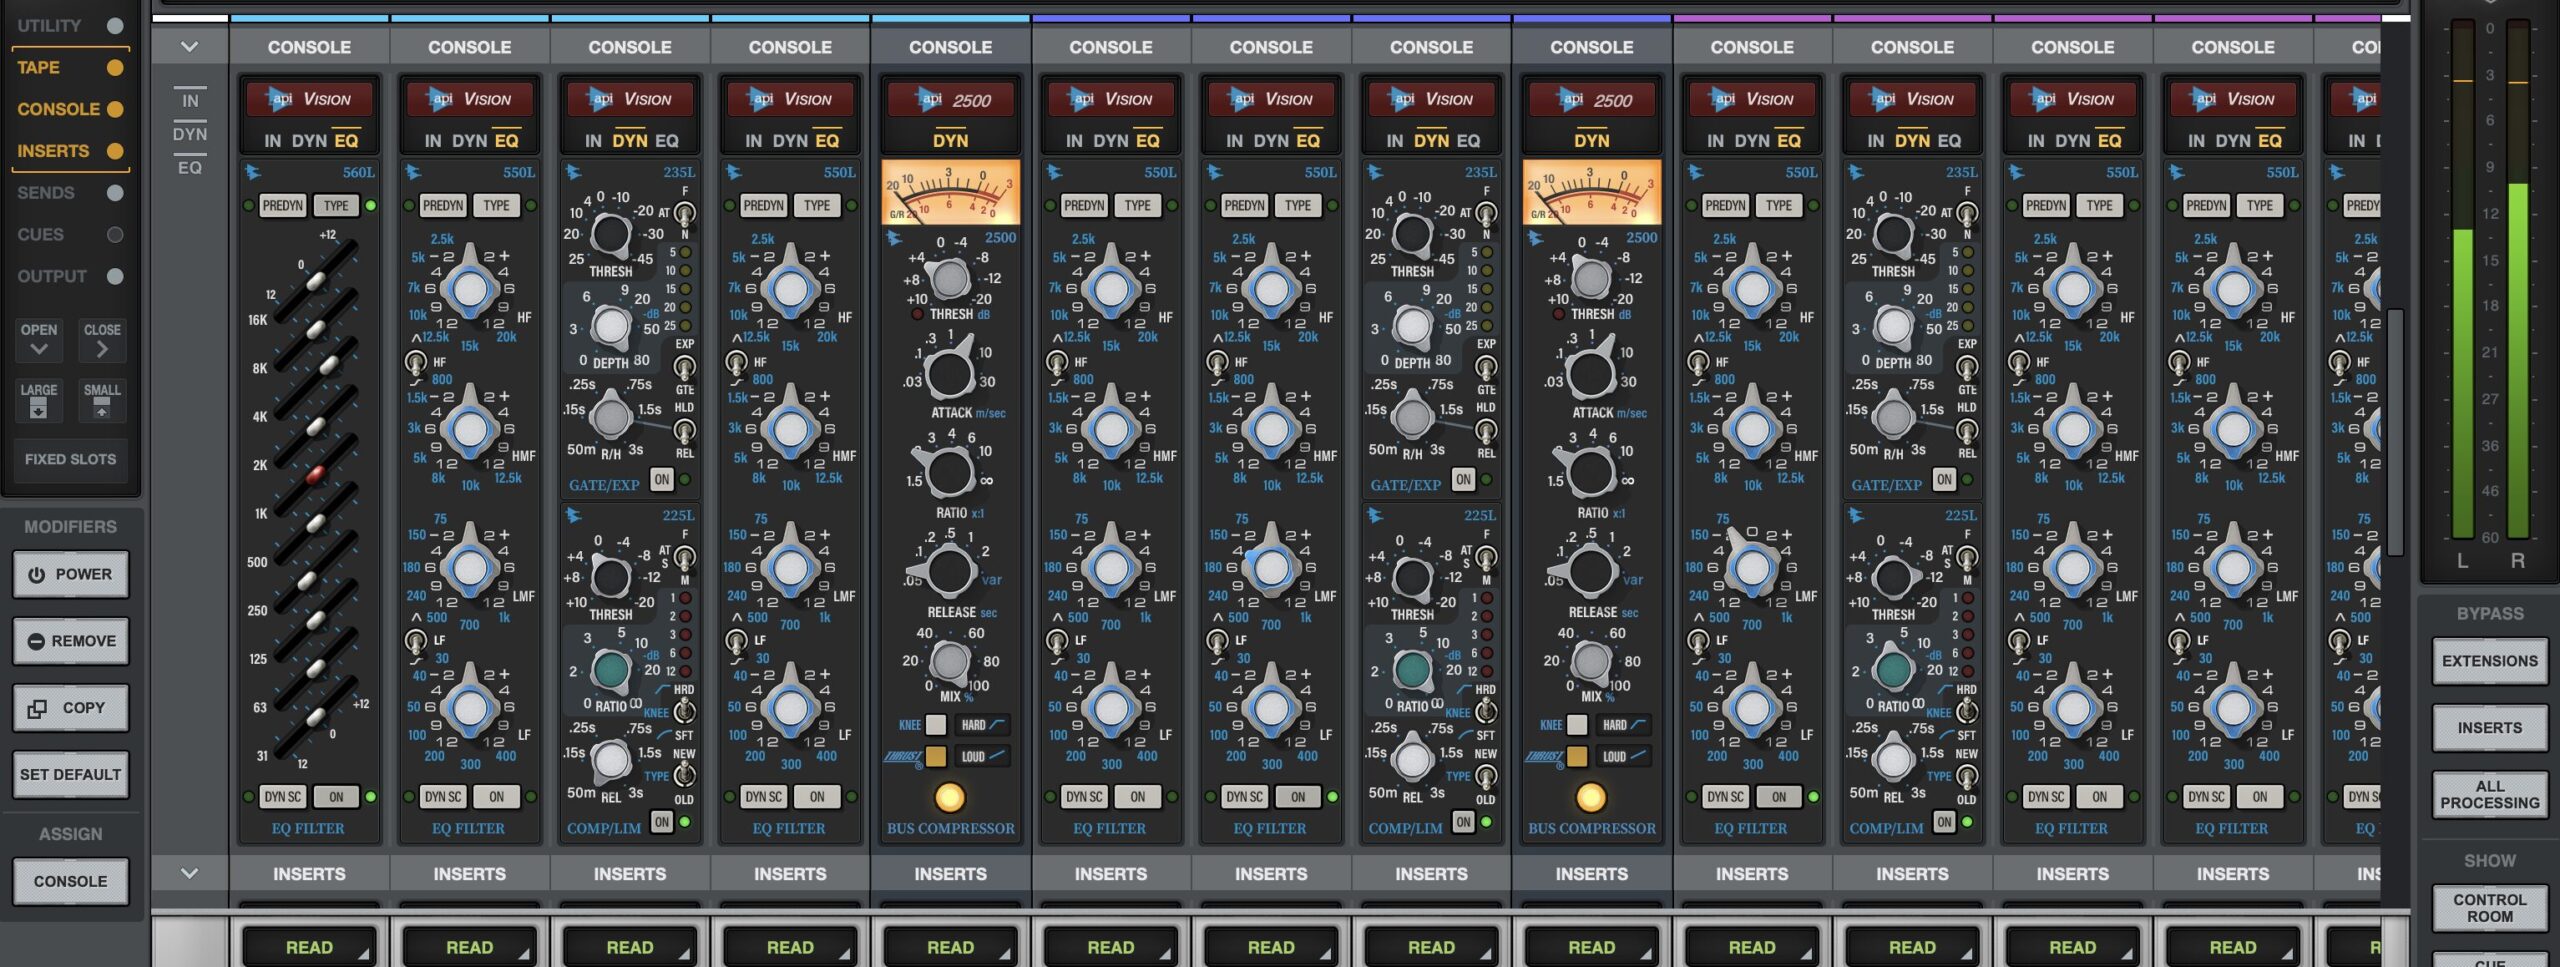Toggle the SENDS view row in the sidebar
The image size is (2560, 967).
click(x=69, y=192)
